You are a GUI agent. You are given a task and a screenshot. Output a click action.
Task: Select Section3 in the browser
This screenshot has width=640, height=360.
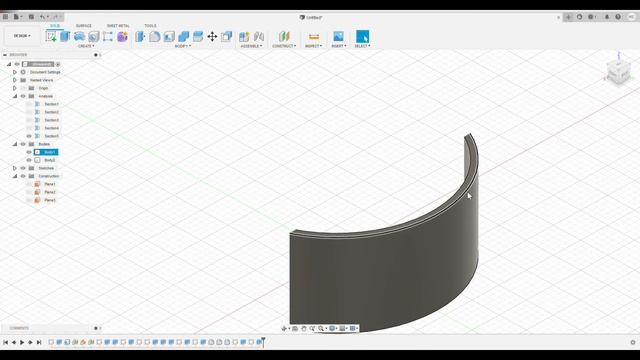(x=51, y=120)
